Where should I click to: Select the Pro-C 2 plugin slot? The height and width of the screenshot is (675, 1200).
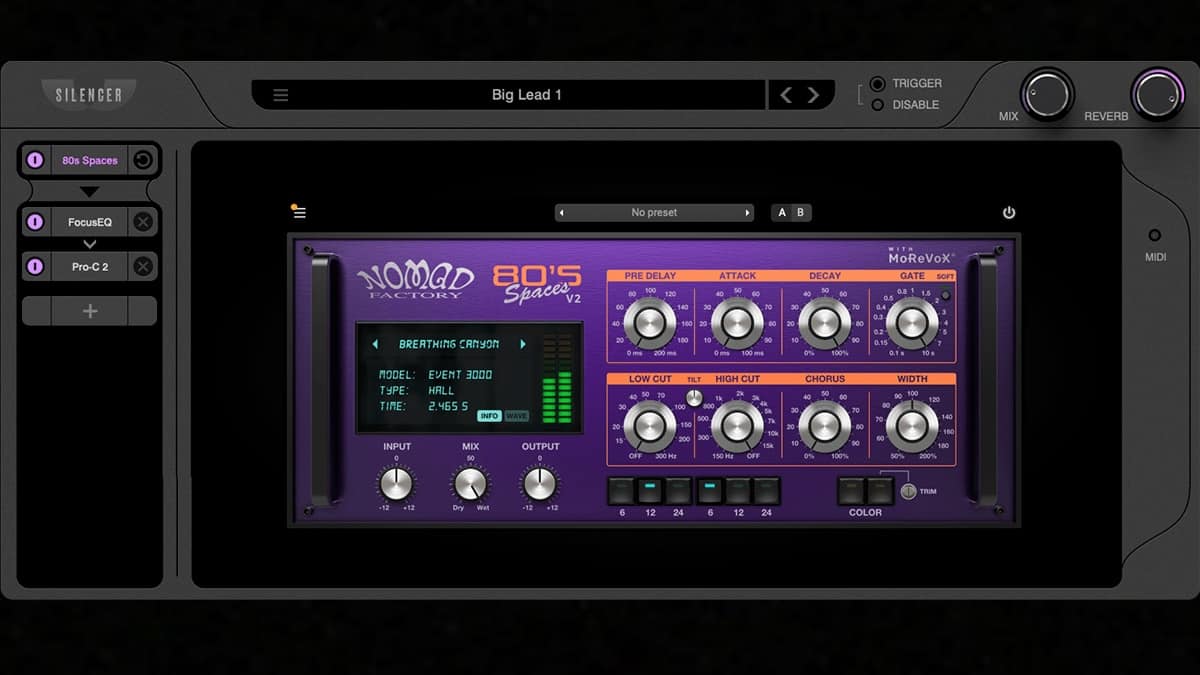tap(90, 267)
